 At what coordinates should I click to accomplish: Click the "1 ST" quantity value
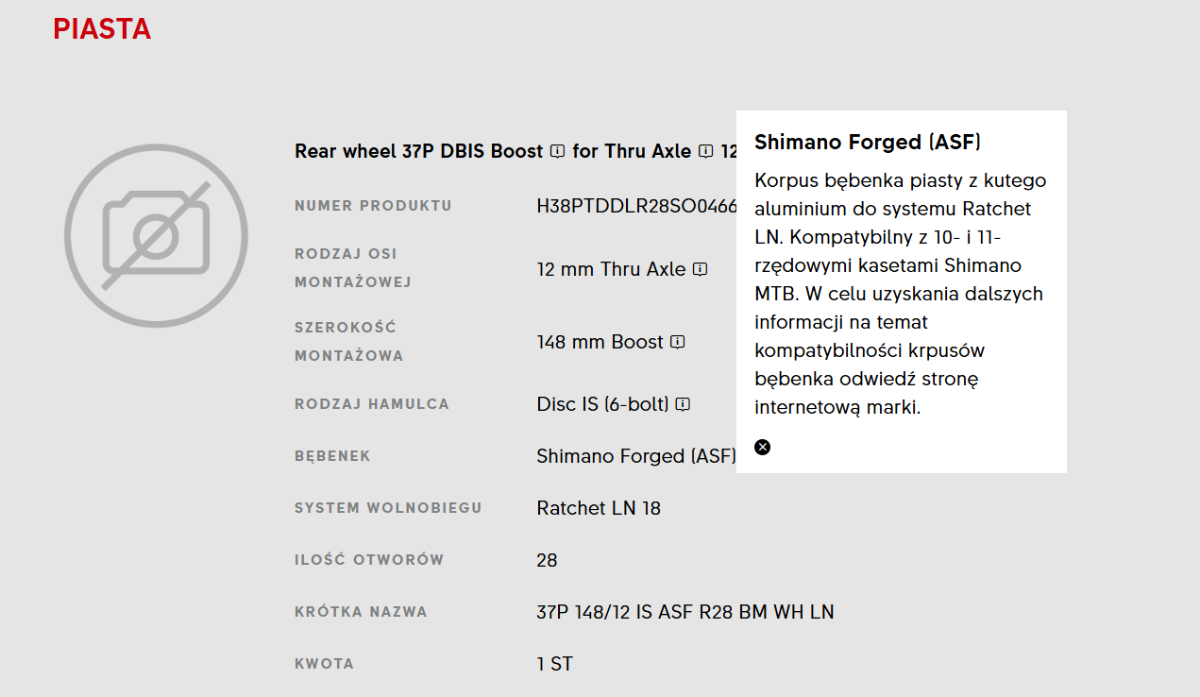click(x=554, y=664)
